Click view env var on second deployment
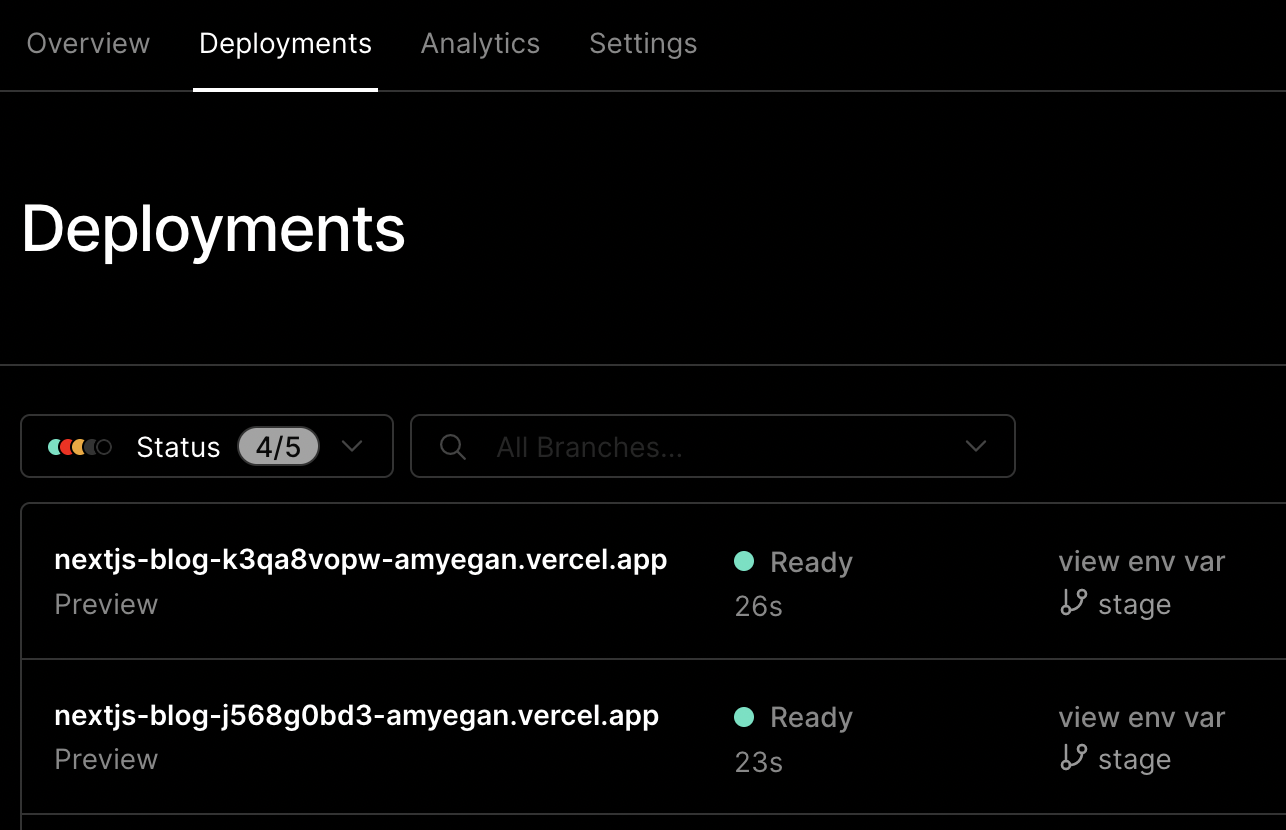Viewport: 1286px width, 830px height. click(1141, 717)
